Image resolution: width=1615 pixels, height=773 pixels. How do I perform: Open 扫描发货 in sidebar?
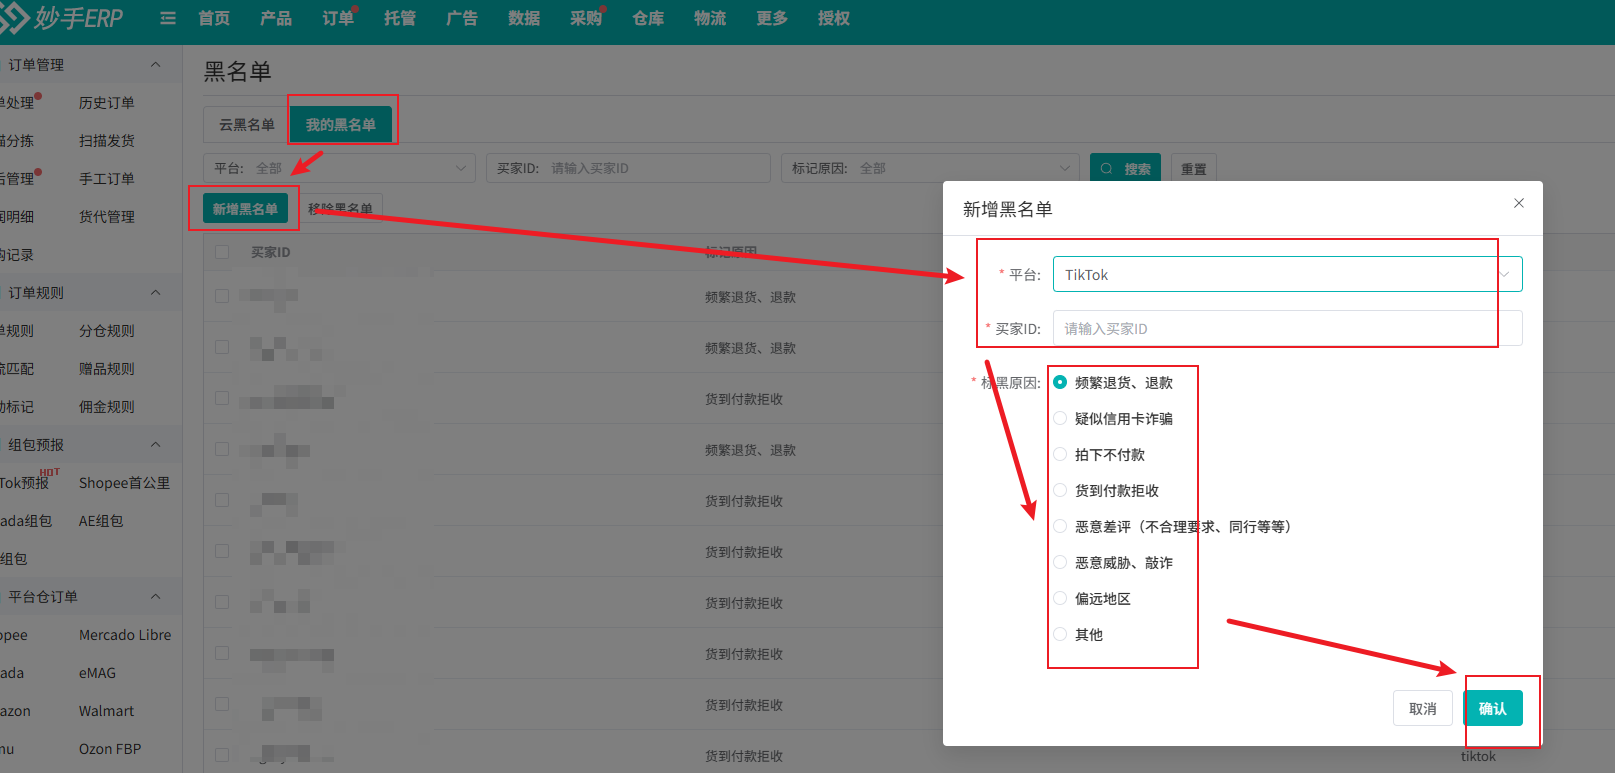(107, 140)
